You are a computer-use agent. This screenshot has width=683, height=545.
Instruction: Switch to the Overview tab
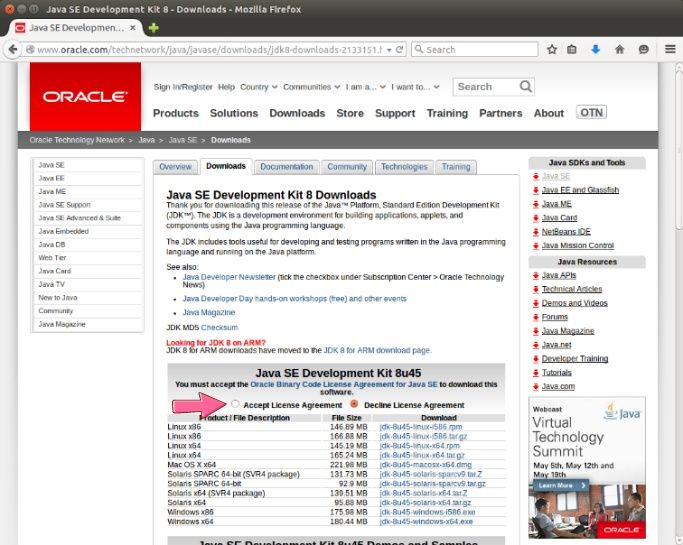click(175, 167)
